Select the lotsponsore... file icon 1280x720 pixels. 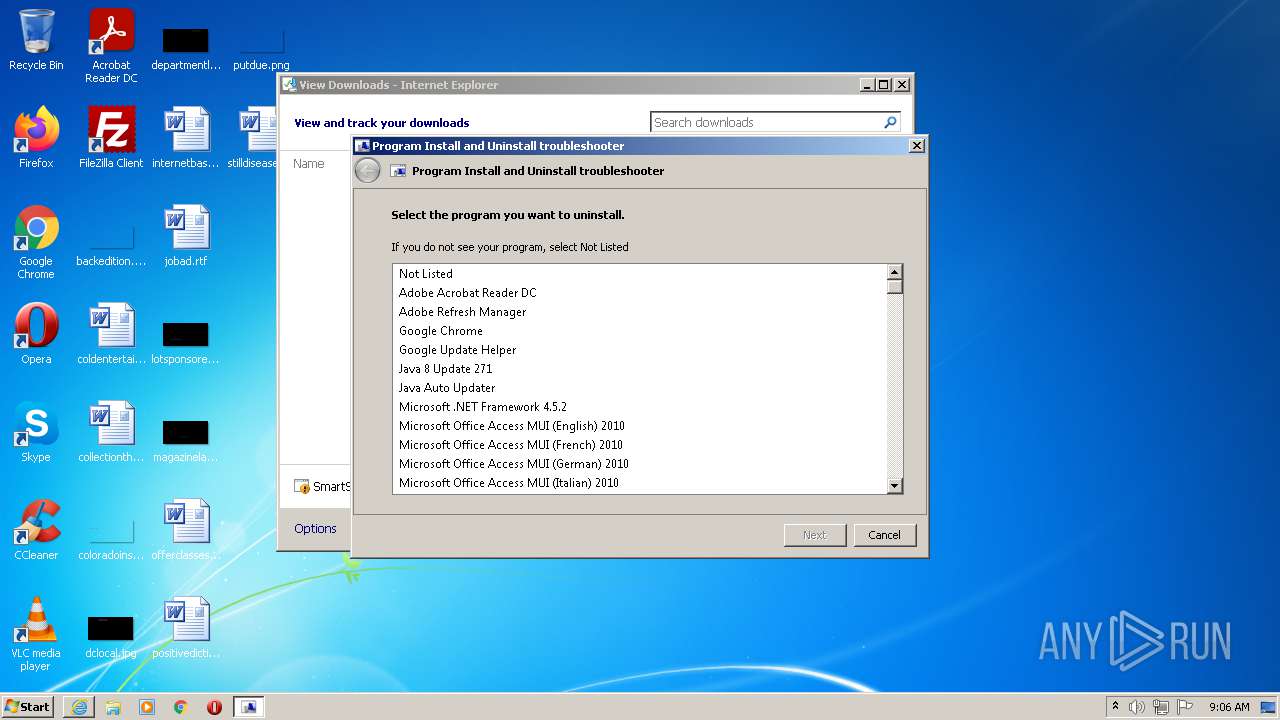click(186, 343)
